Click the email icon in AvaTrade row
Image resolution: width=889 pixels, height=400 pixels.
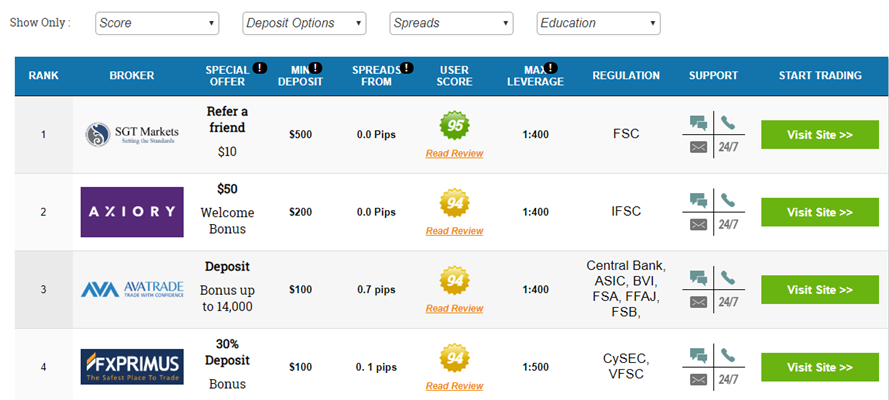pos(698,303)
